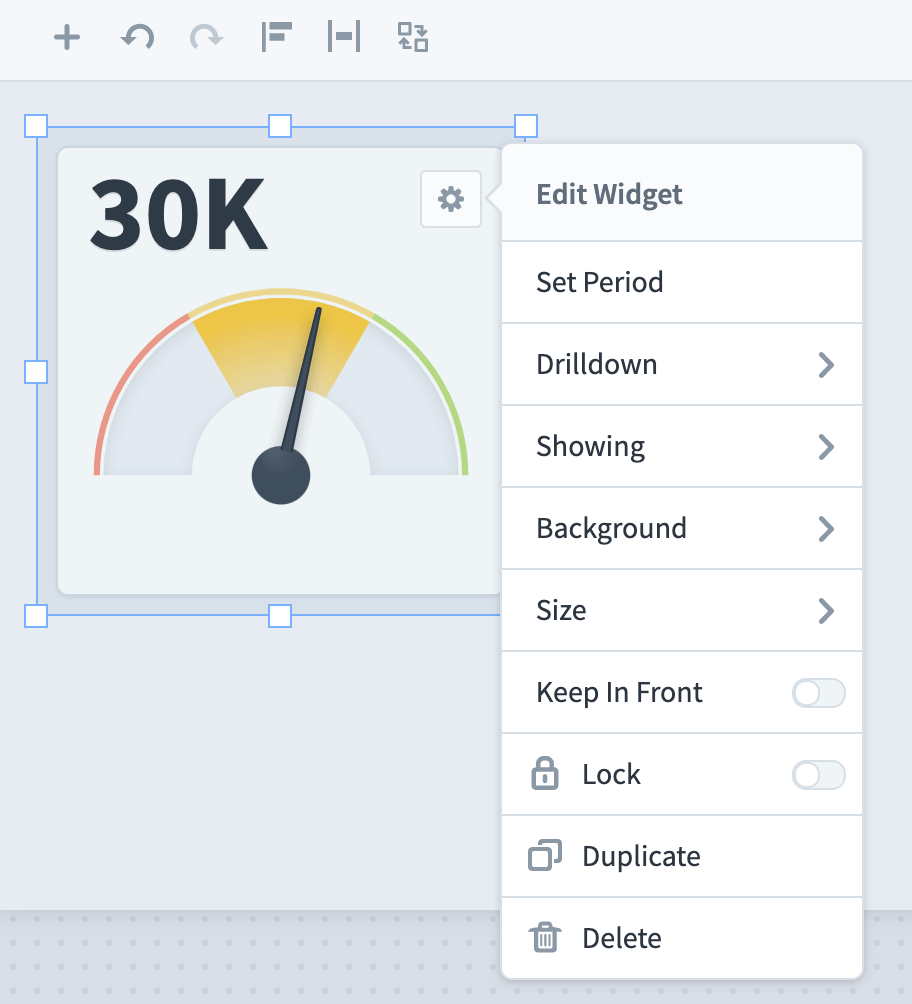Click the widget gear settings icon
Image resolution: width=912 pixels, height=1004 pixels.
pyautogui.click(x=451, y=199)
